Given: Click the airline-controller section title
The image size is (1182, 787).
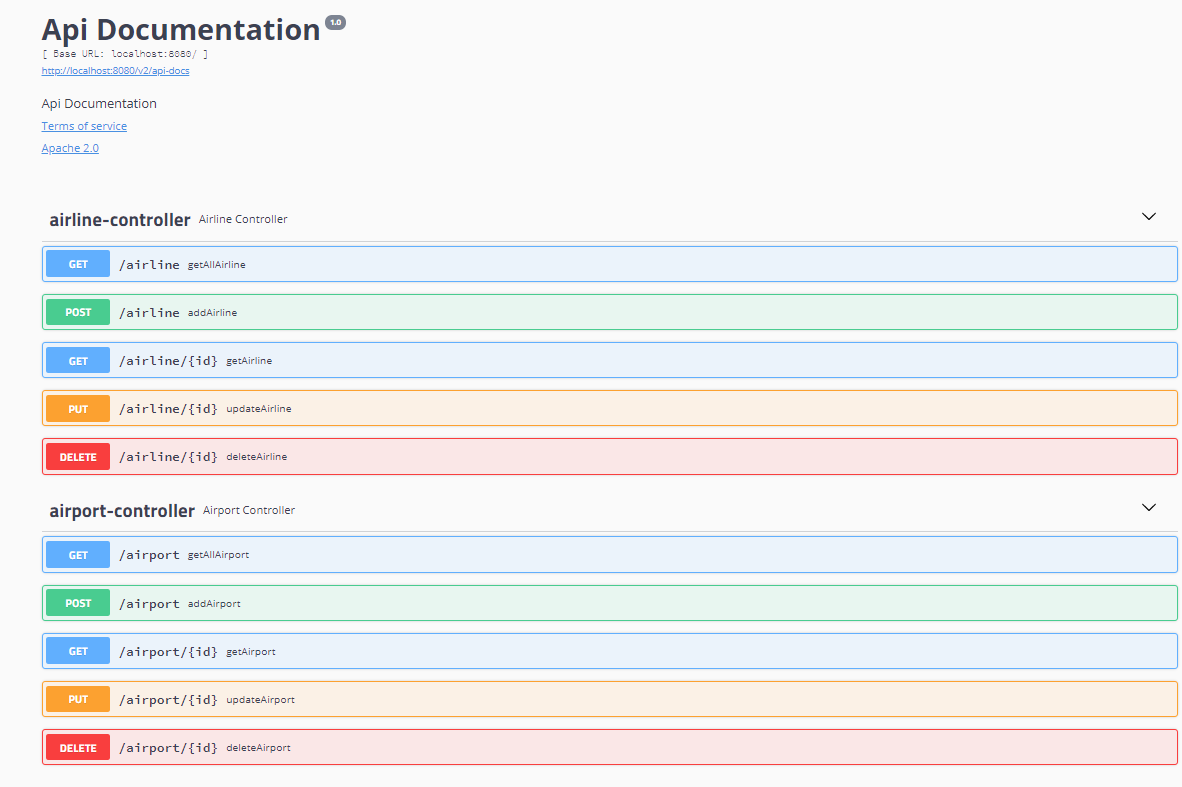Looking at the screenshot, I should (x=120, y=219).
